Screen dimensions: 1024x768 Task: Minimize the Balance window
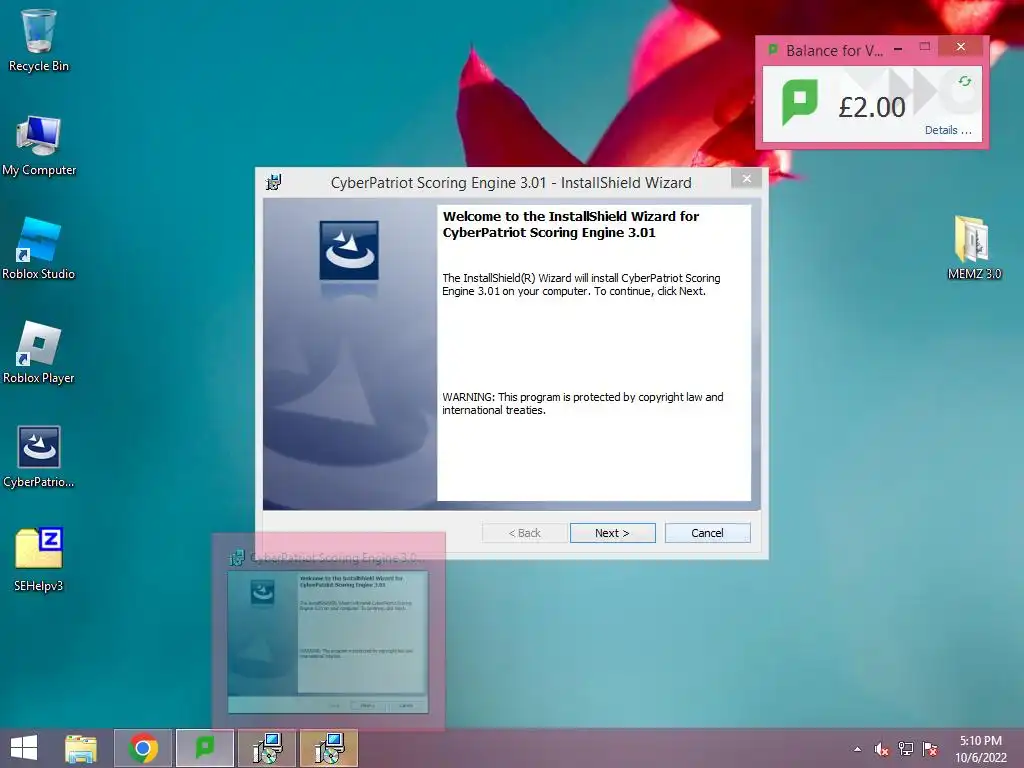tap(899, 48)
